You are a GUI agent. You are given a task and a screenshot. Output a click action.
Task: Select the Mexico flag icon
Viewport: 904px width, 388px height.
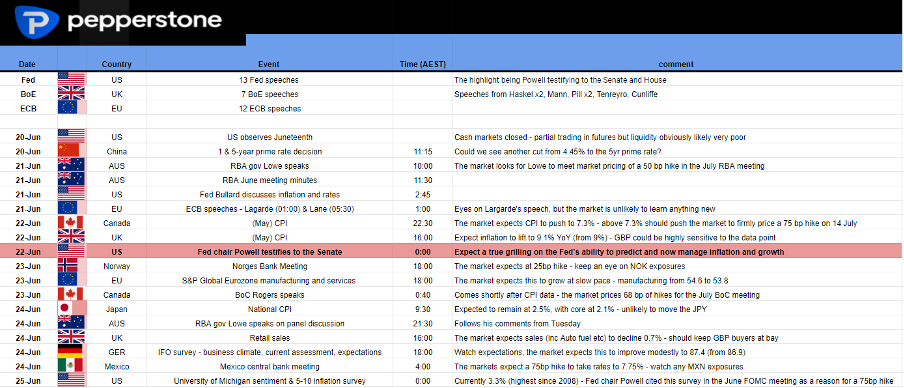click(x=71, y=366)
